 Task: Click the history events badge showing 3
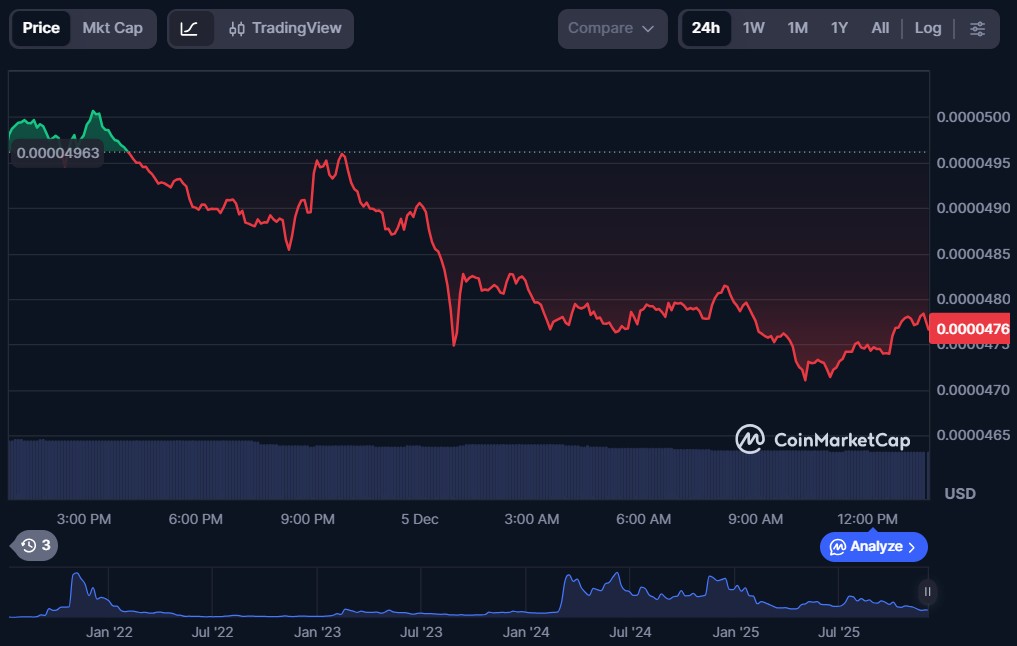(36, 545)
